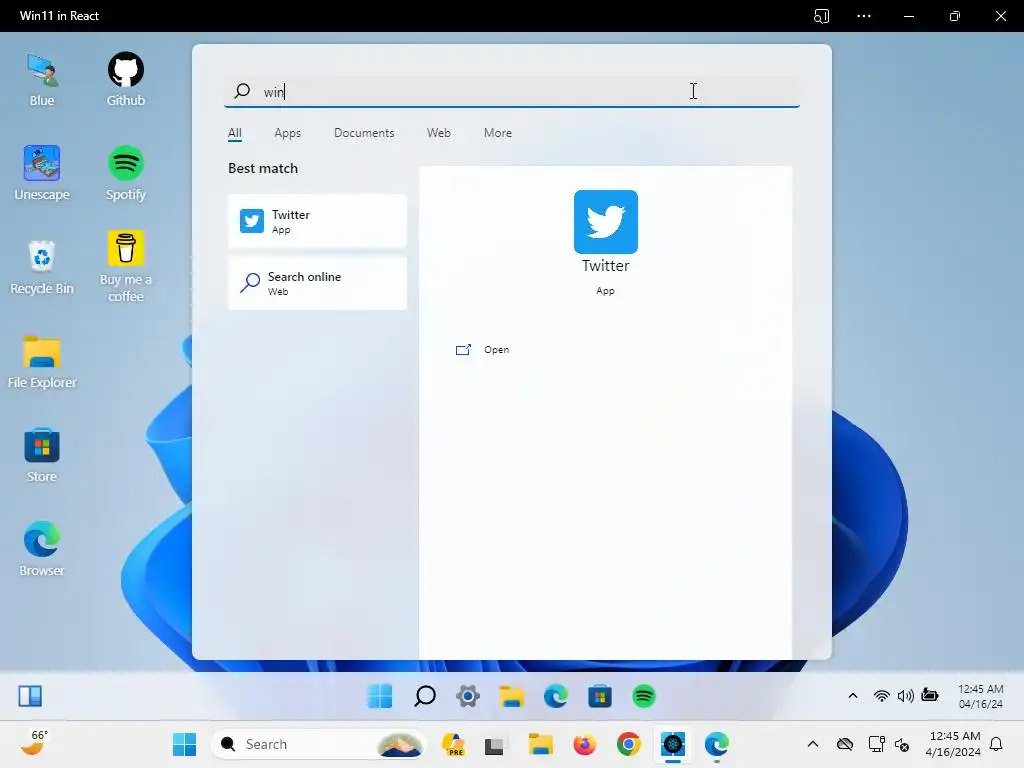Screen dimensions: 1024x768
Task: Click the widgets icon on the inner taskbar
Action: coord(30,696)
